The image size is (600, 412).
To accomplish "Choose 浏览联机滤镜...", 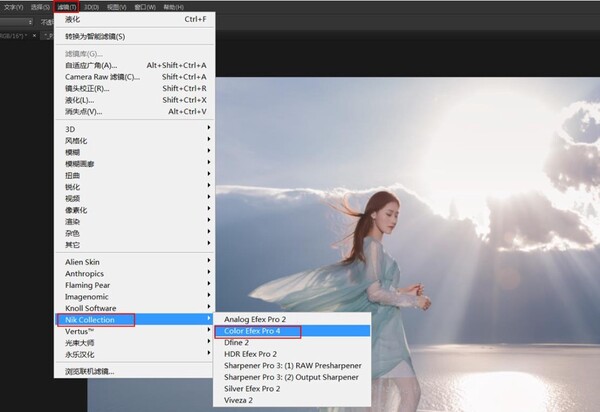I will point(135,371).
